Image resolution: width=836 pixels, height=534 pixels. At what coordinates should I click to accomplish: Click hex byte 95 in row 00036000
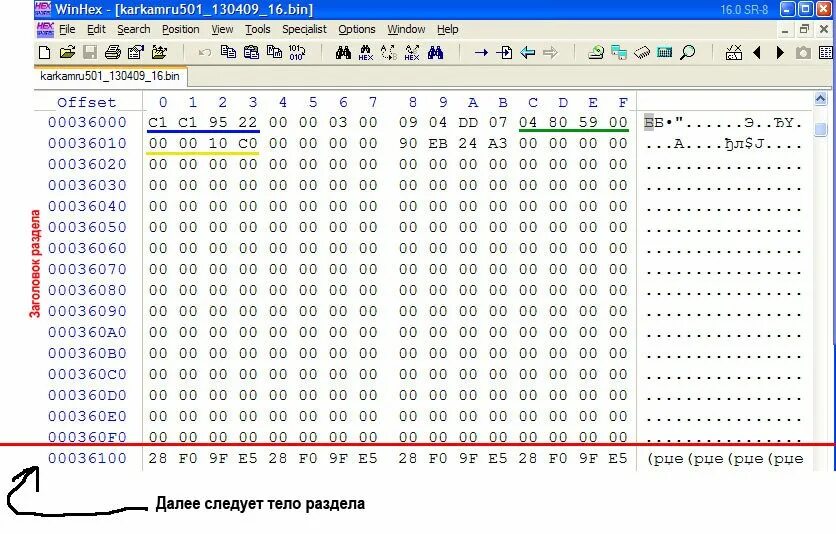point(218,123)
